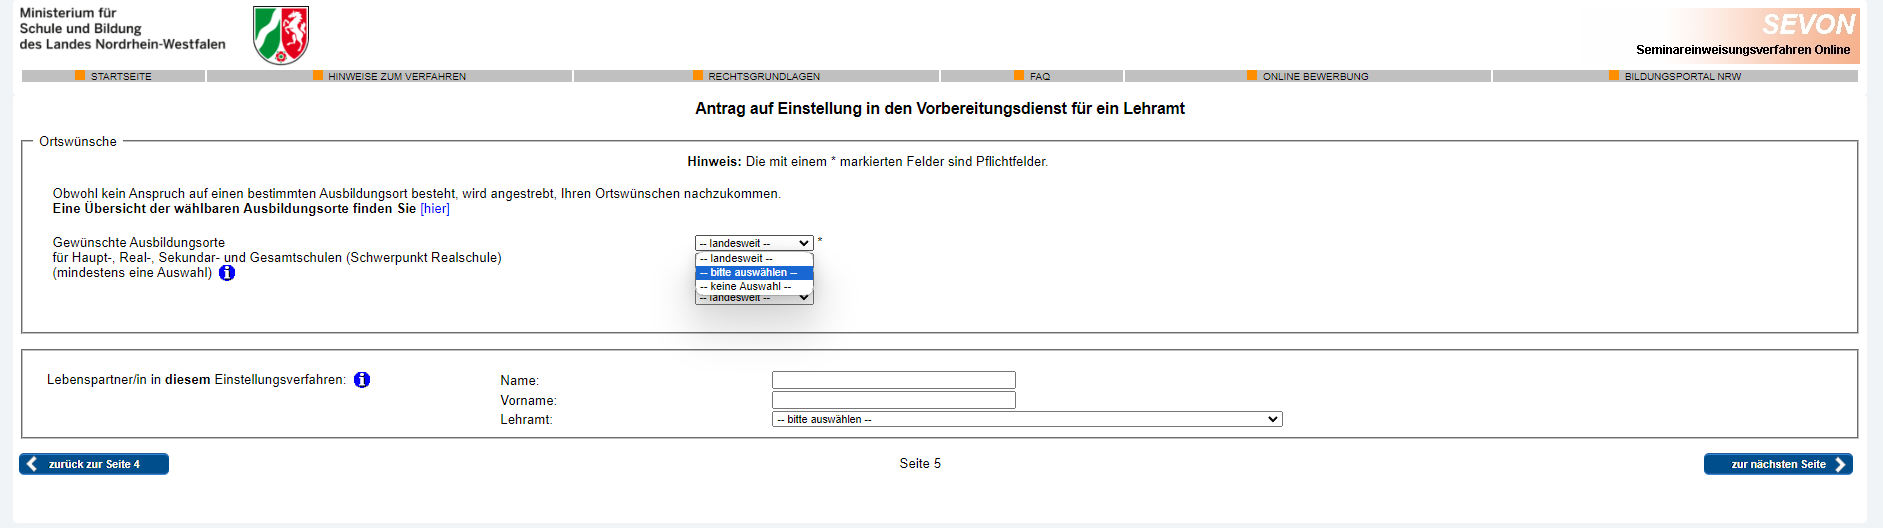Click the Ministerium für Schule und Bildung logo text
The height and width of the screenshot is (528, 1883).
coord(122,29)
